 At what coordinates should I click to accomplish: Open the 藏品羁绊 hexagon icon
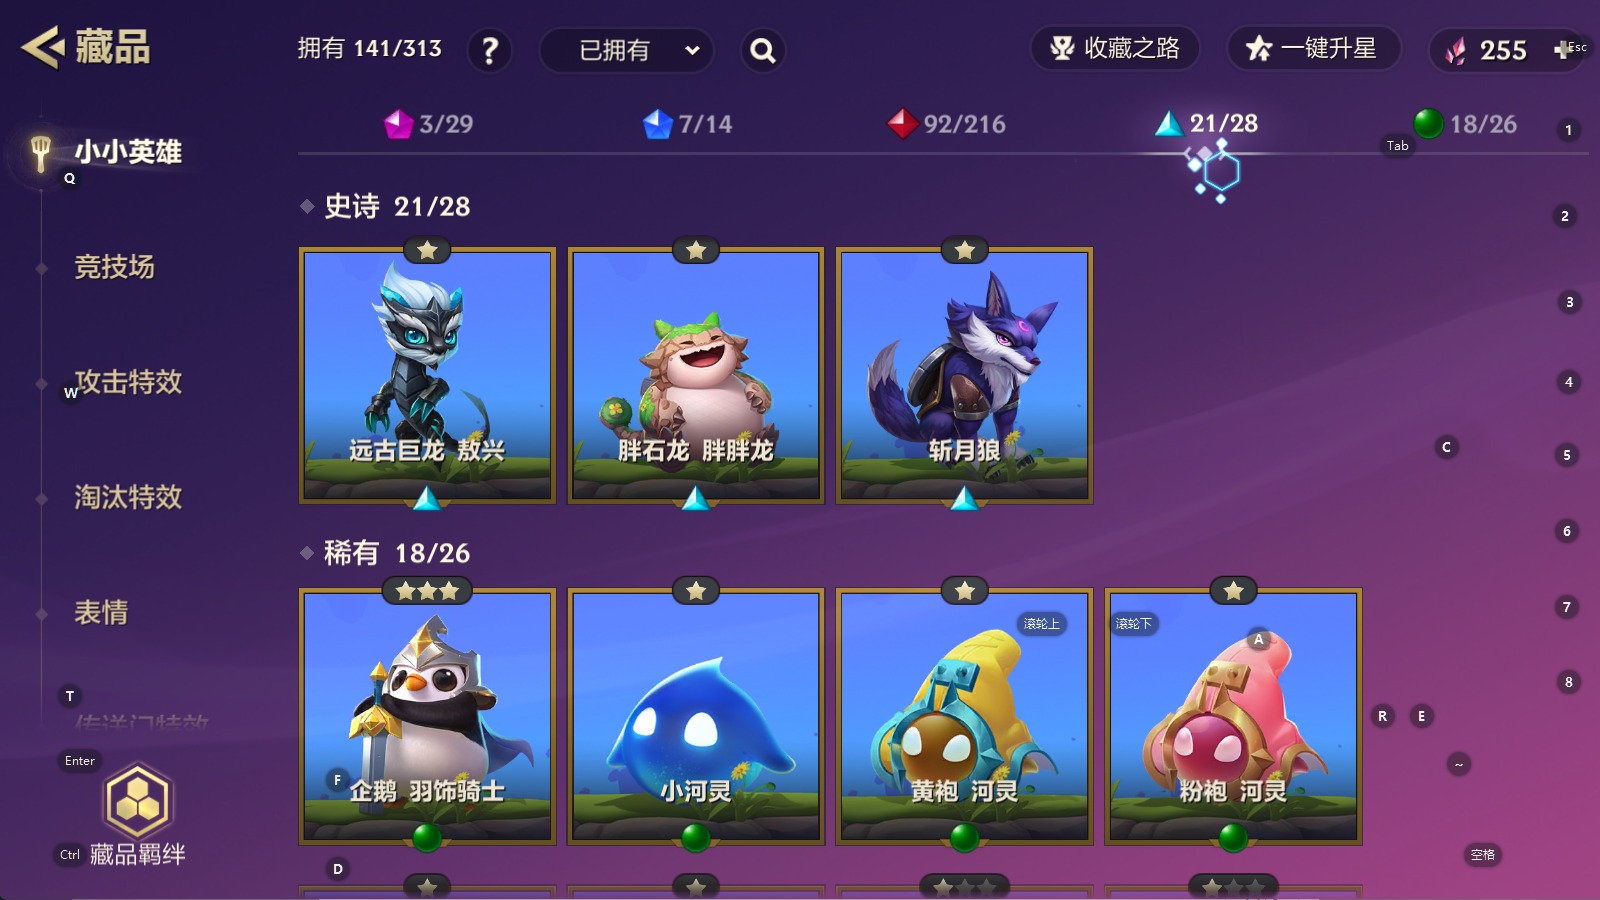click(137, 801)
